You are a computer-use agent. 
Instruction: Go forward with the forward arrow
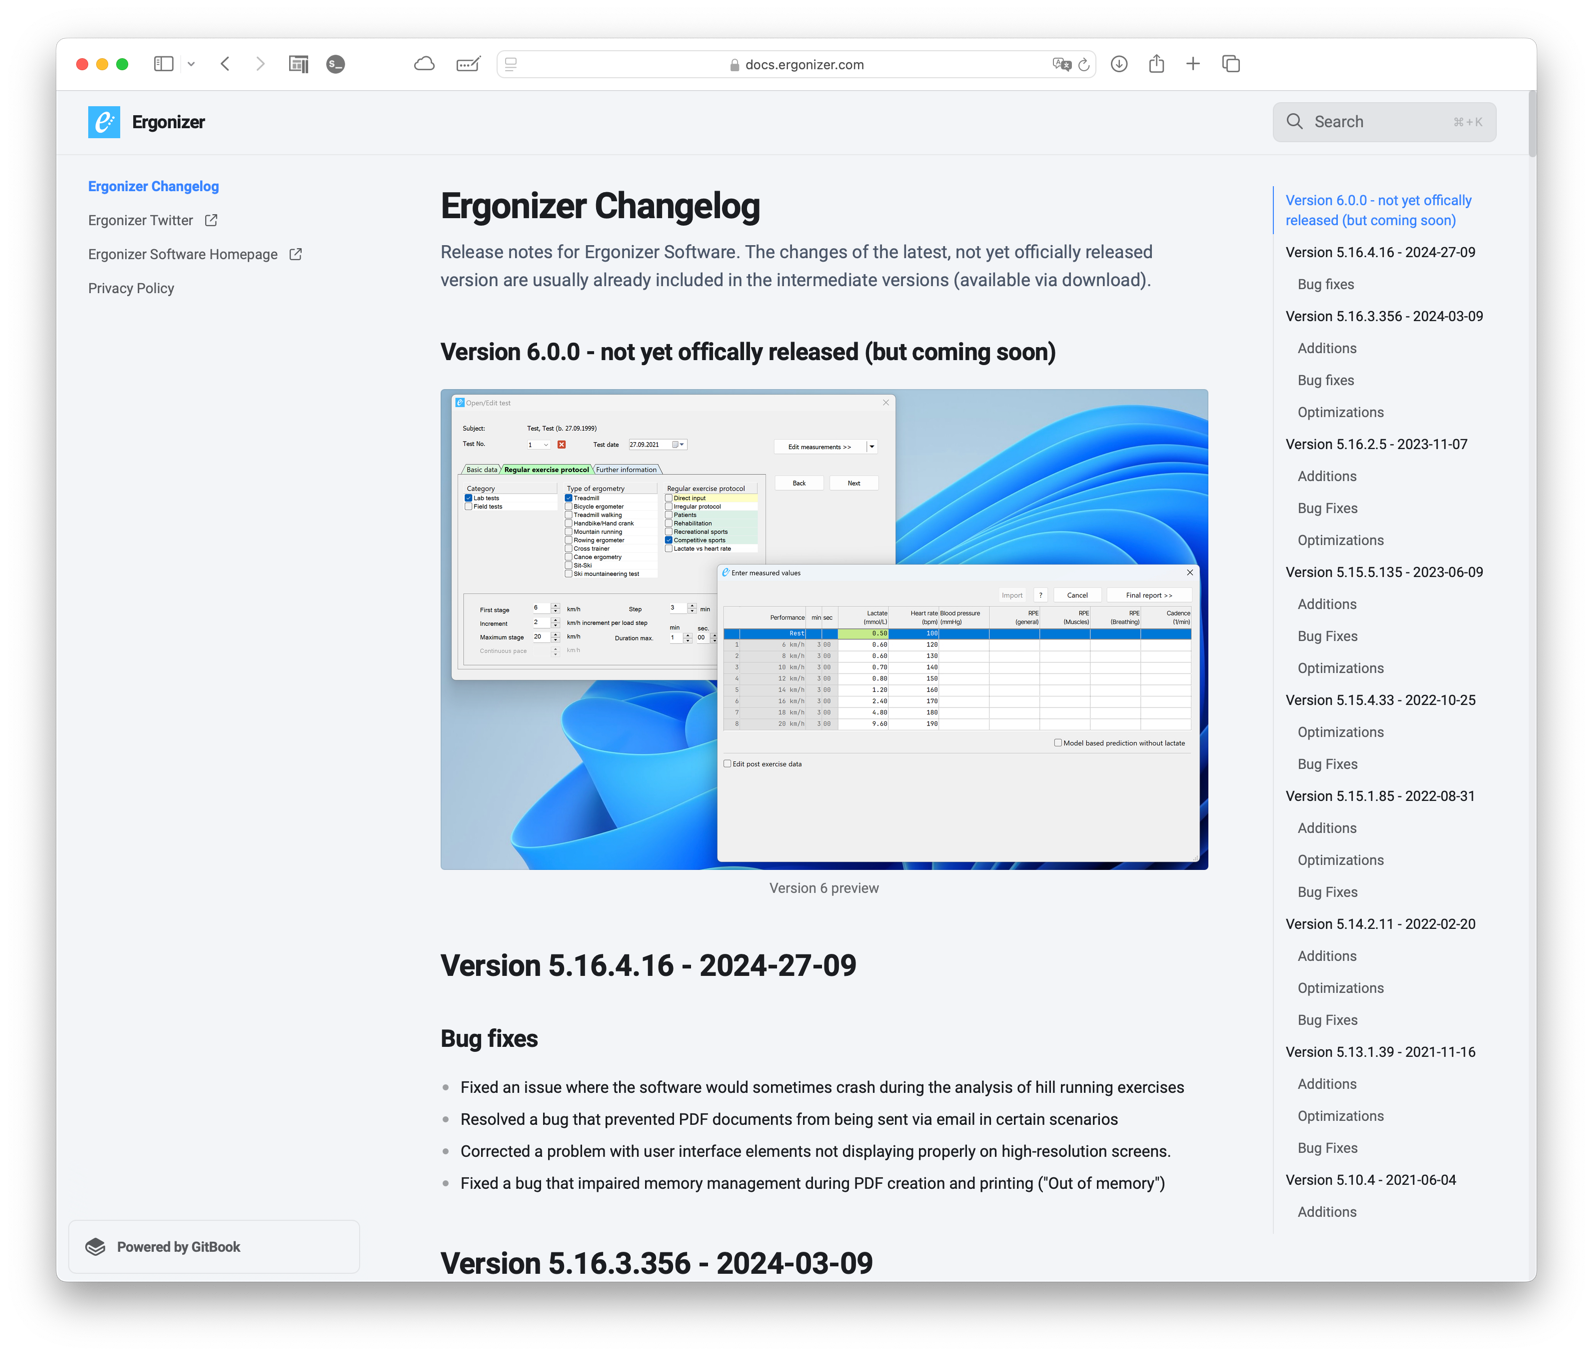pos(260,64)
